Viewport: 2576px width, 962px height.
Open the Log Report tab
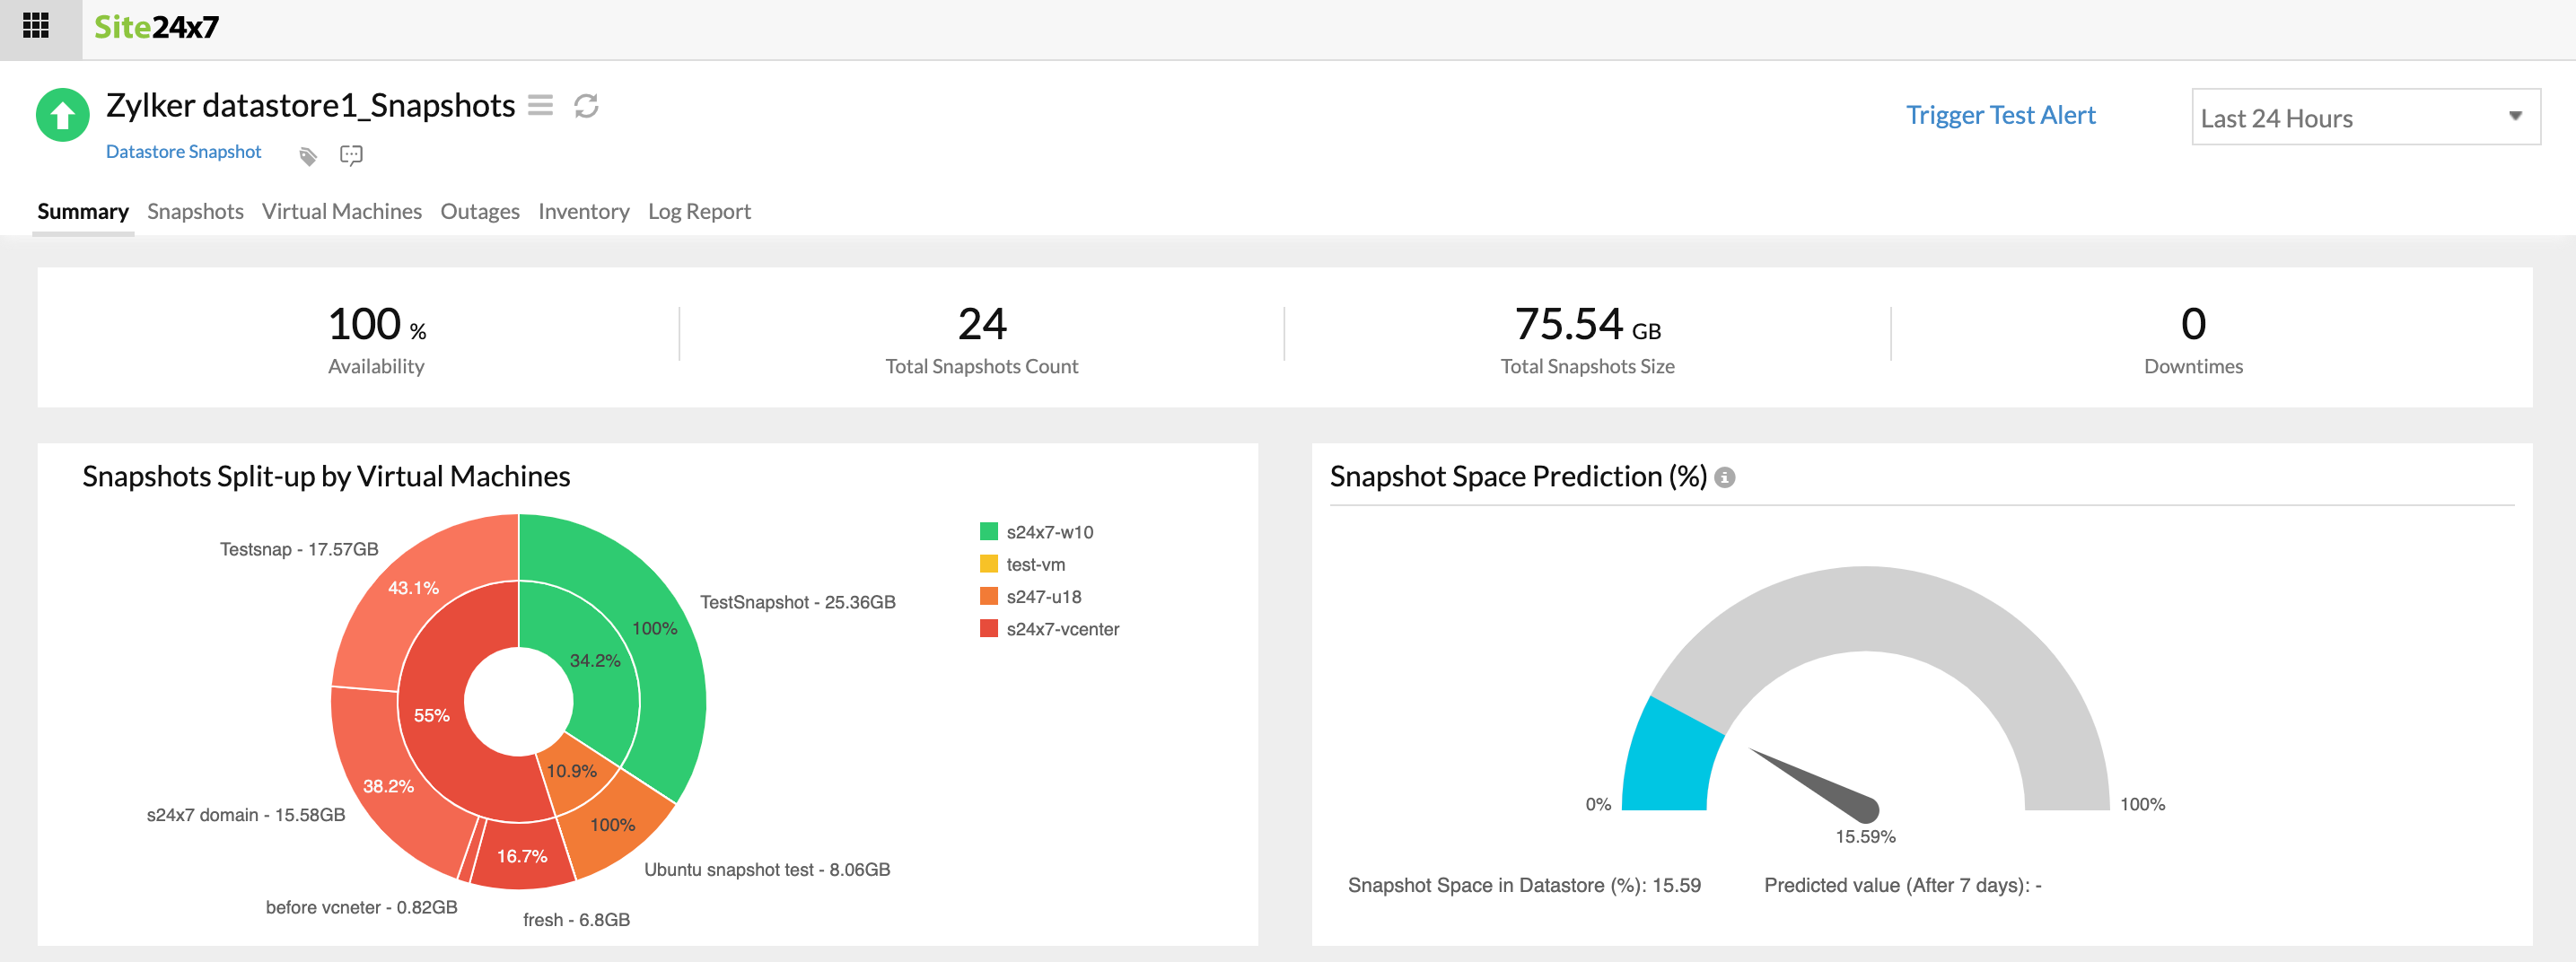[x=698, y=211]
